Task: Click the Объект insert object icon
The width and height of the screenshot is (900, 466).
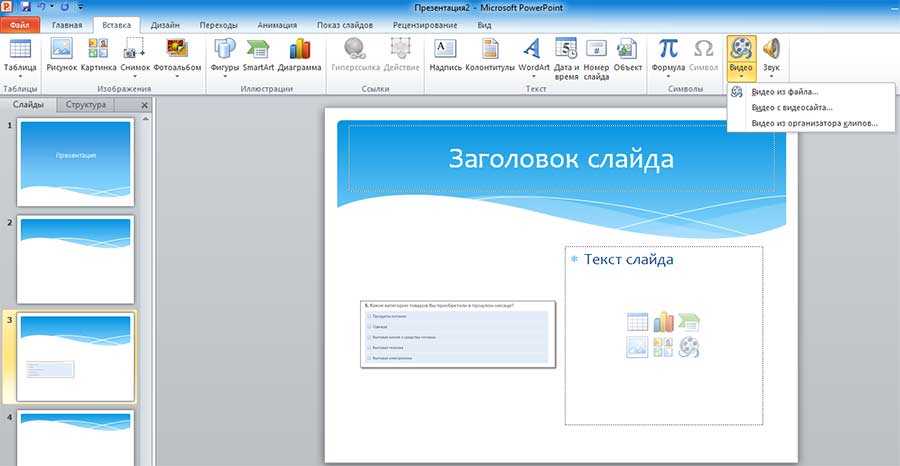Action: (x=627, y=48)
